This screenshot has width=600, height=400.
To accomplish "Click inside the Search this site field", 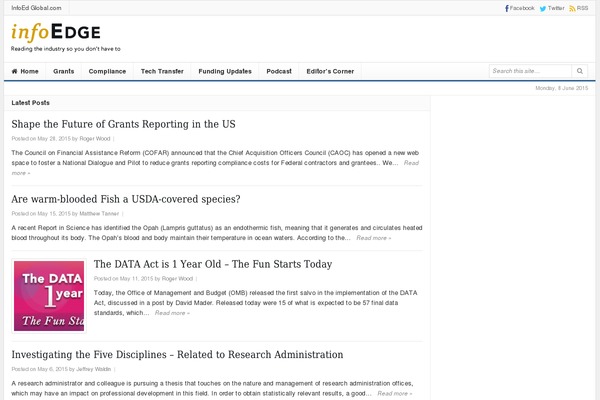I will pyautogui.click(x=530, y=71).
